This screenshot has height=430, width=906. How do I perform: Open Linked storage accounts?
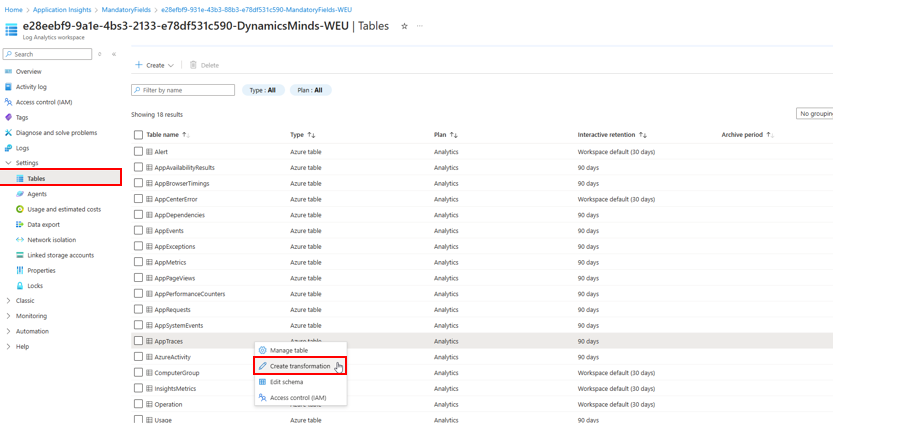[x=61, y=255]
